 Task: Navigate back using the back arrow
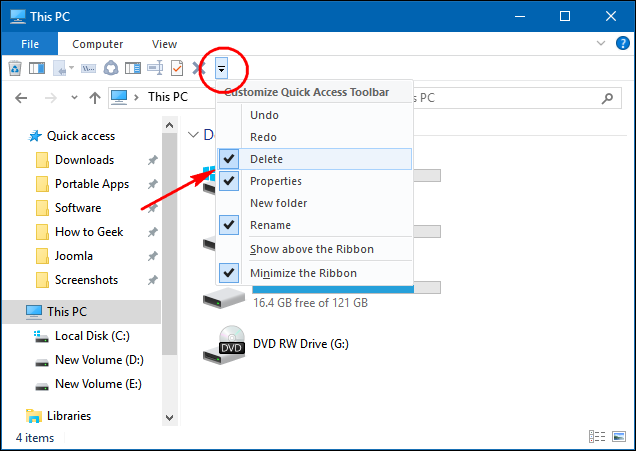point(21,97)
